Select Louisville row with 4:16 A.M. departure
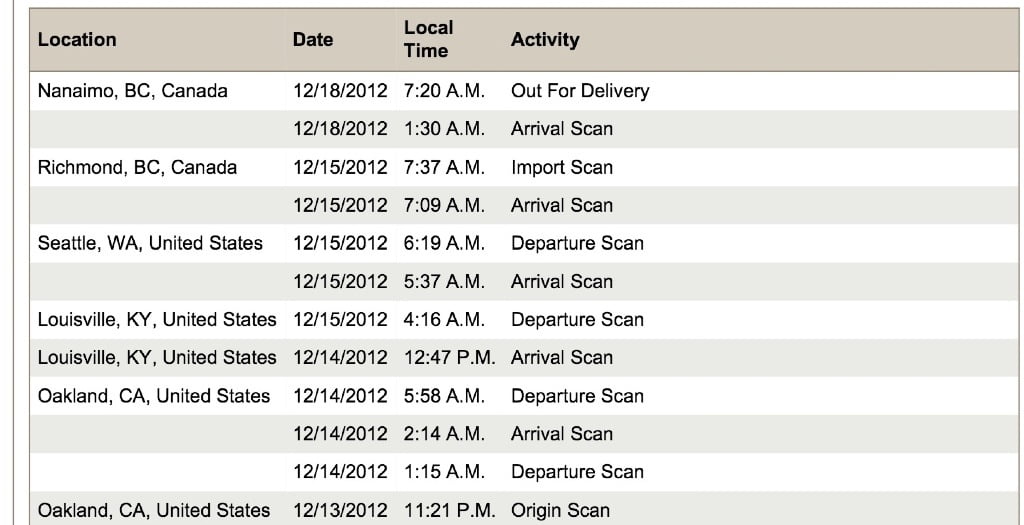The image size is (1024, 525). [x=524, y=319]
